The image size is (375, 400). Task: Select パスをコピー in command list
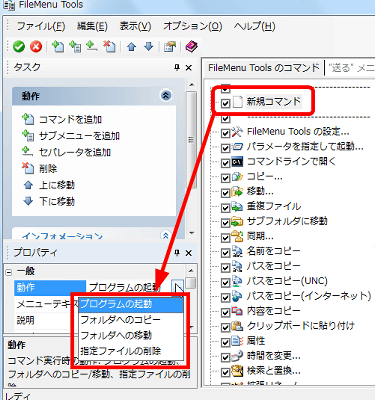coord(274,267)
